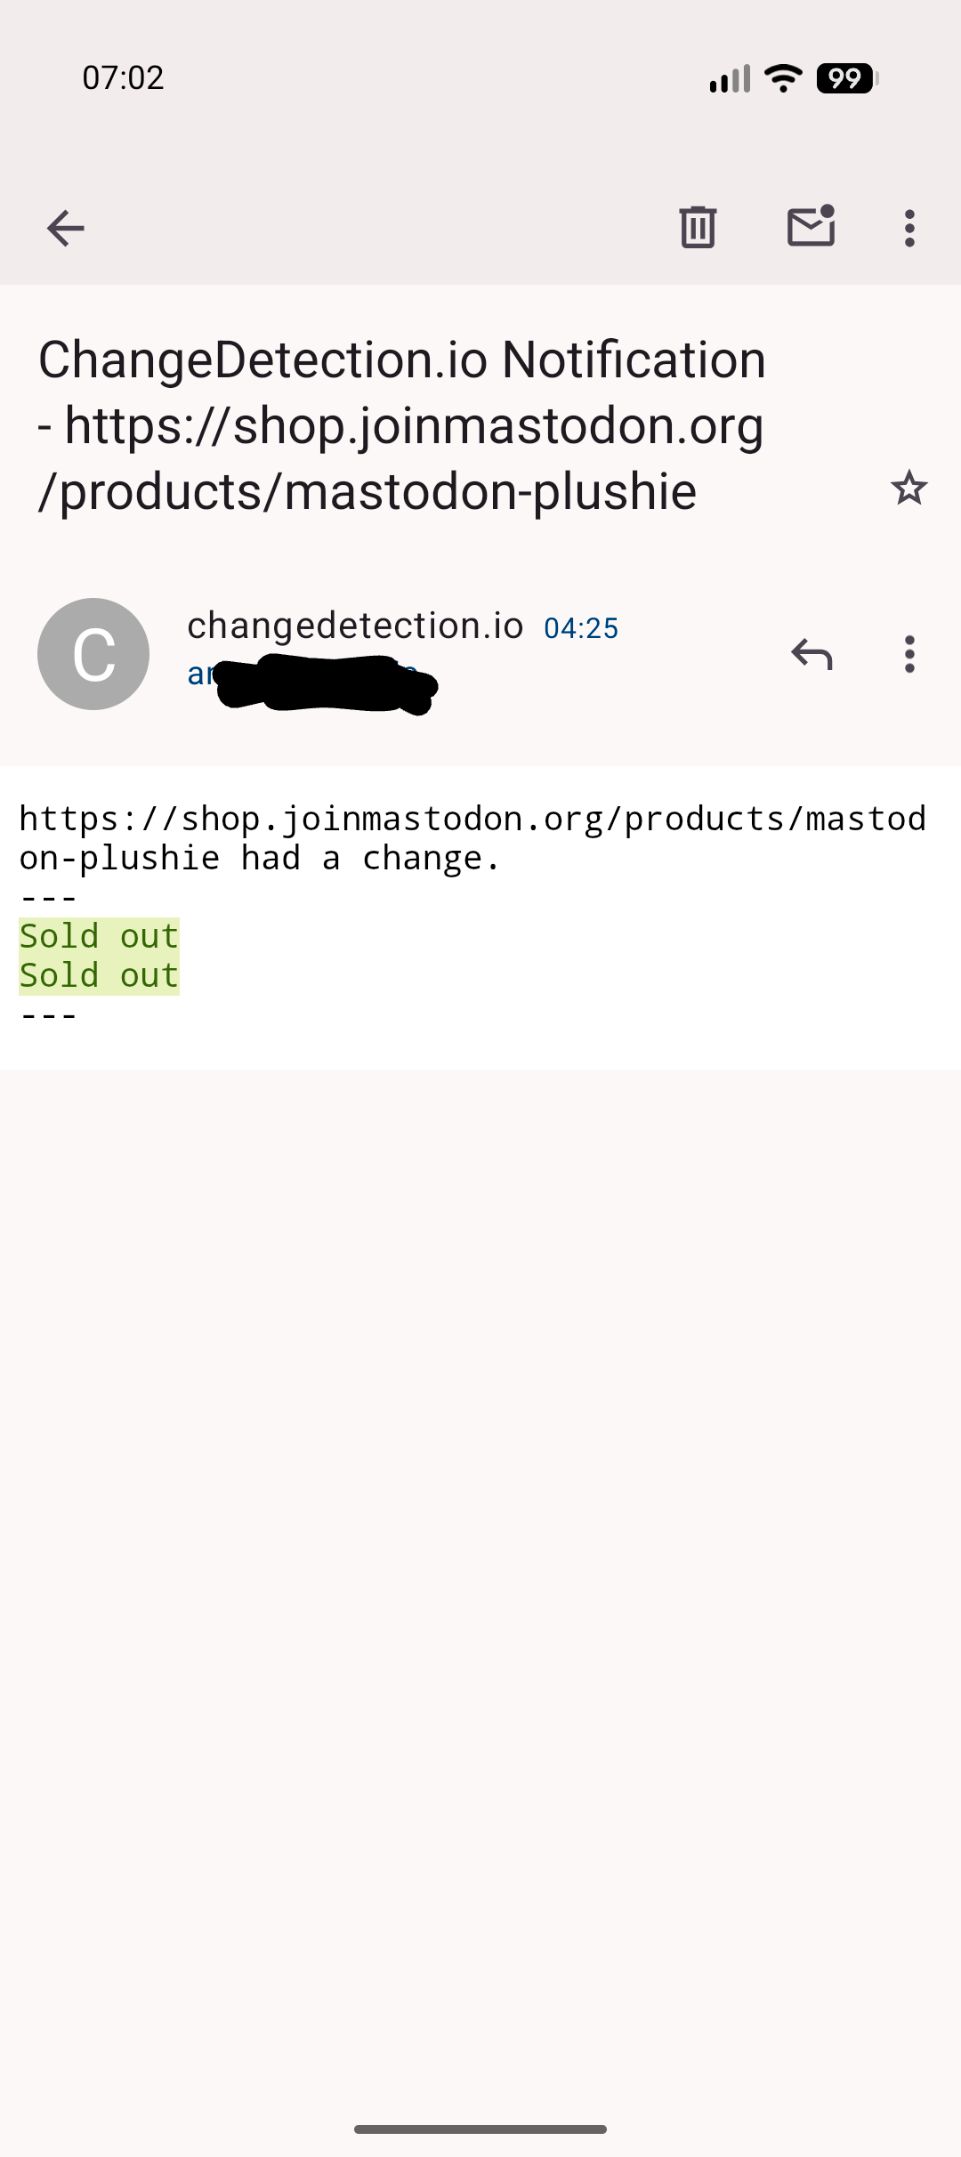Open the message options three-dot menu
961x2157 pixels.
click(x=909, y=654)
